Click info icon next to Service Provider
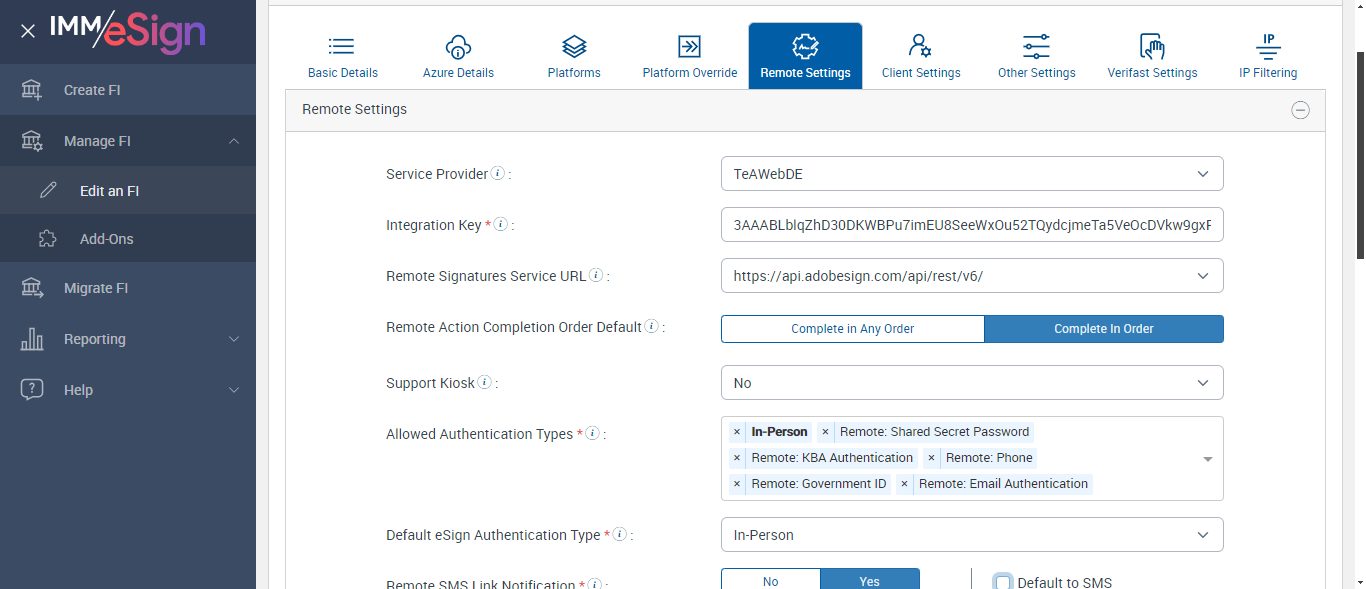The width and height of the screenshot is (1366, 589). point(498,173)
